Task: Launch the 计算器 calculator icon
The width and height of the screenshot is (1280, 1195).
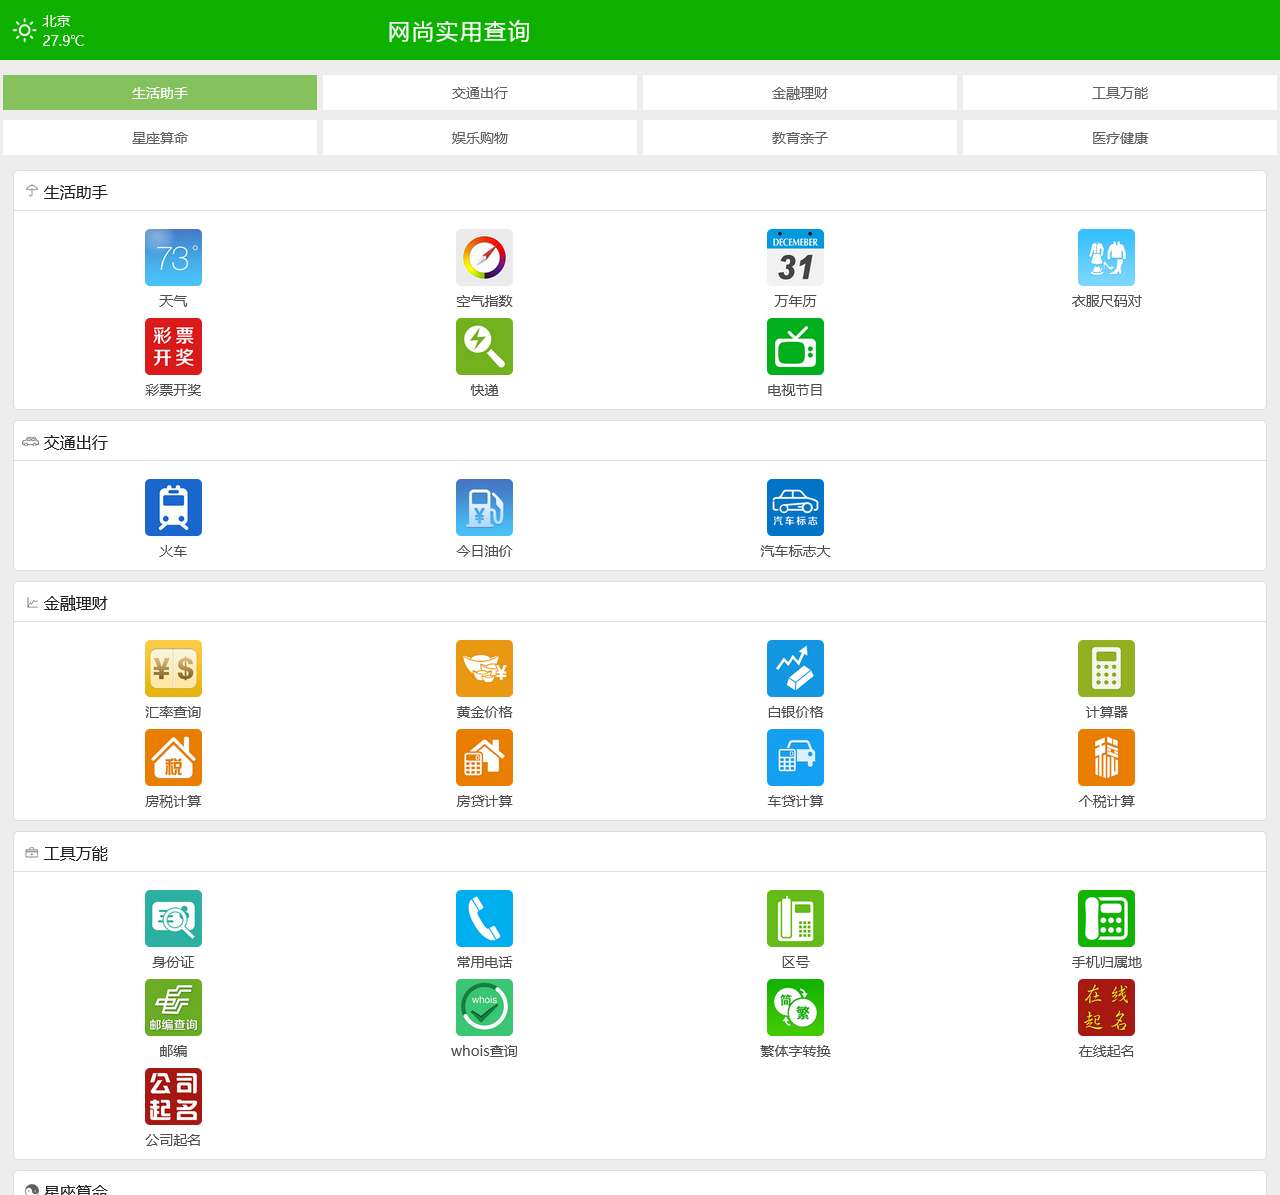Action: [x=1106, y=669]
